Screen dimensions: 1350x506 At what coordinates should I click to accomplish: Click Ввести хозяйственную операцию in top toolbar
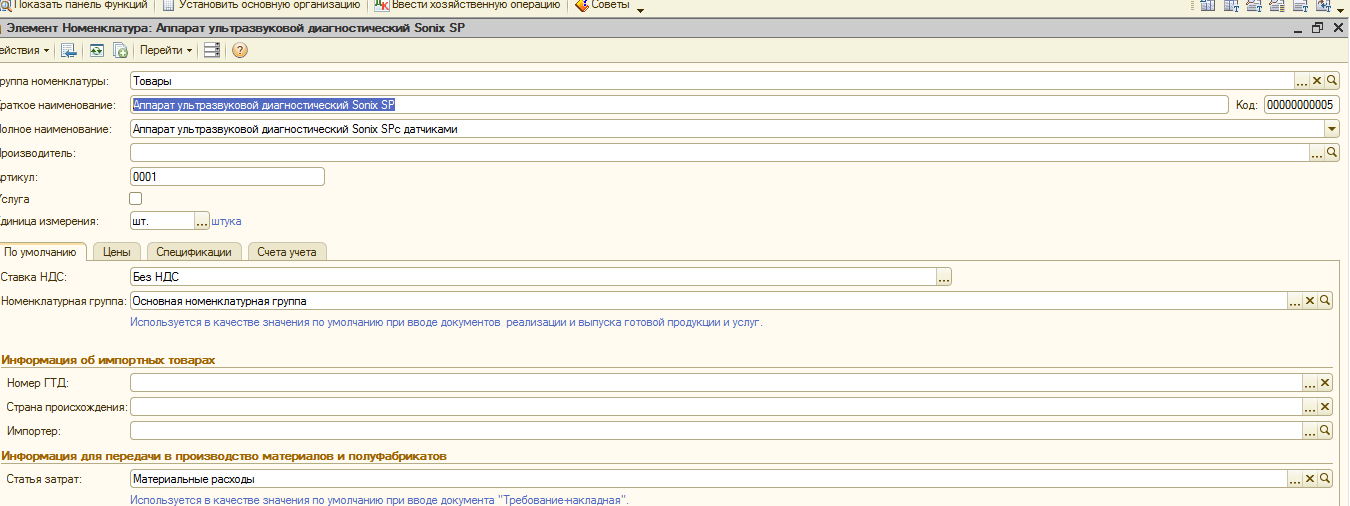pos(467,5)
